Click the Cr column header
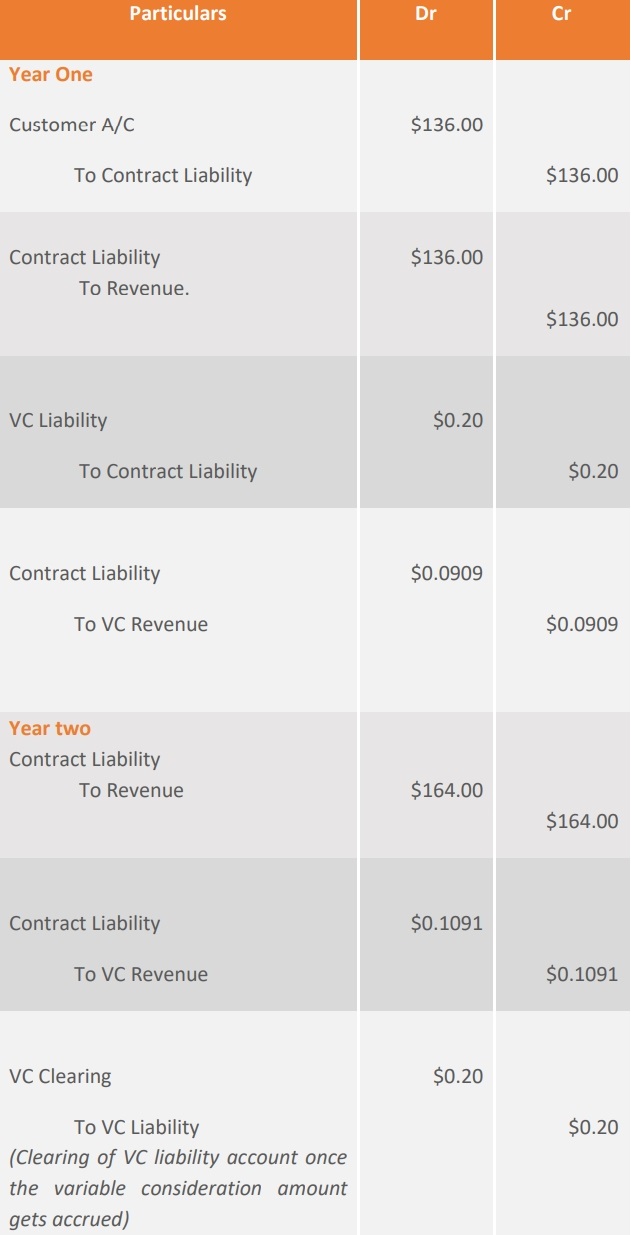 (x=562, y=14)
